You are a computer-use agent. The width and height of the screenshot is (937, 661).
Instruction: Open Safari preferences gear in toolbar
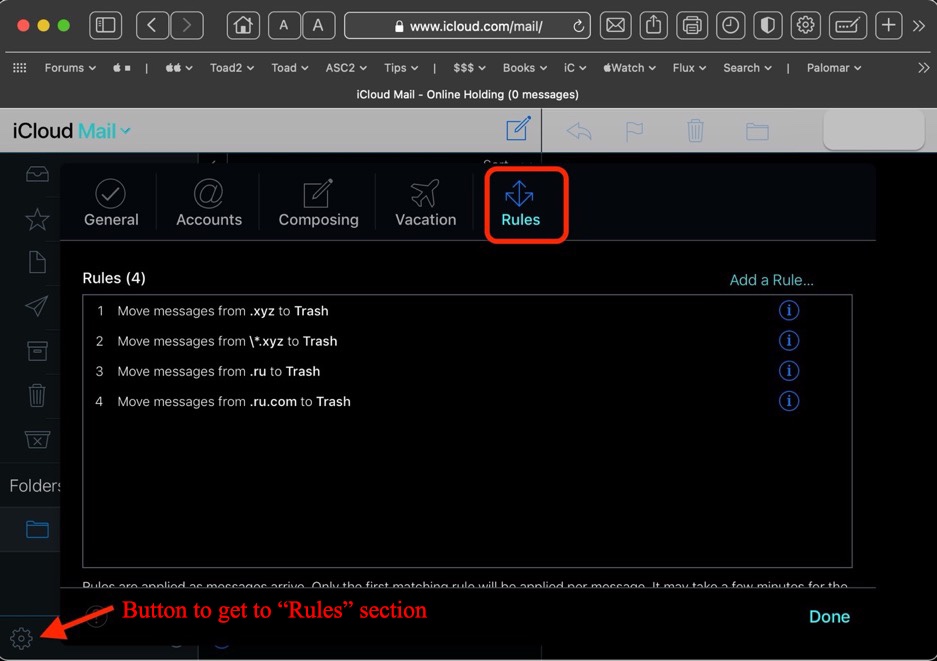(805, 25)
